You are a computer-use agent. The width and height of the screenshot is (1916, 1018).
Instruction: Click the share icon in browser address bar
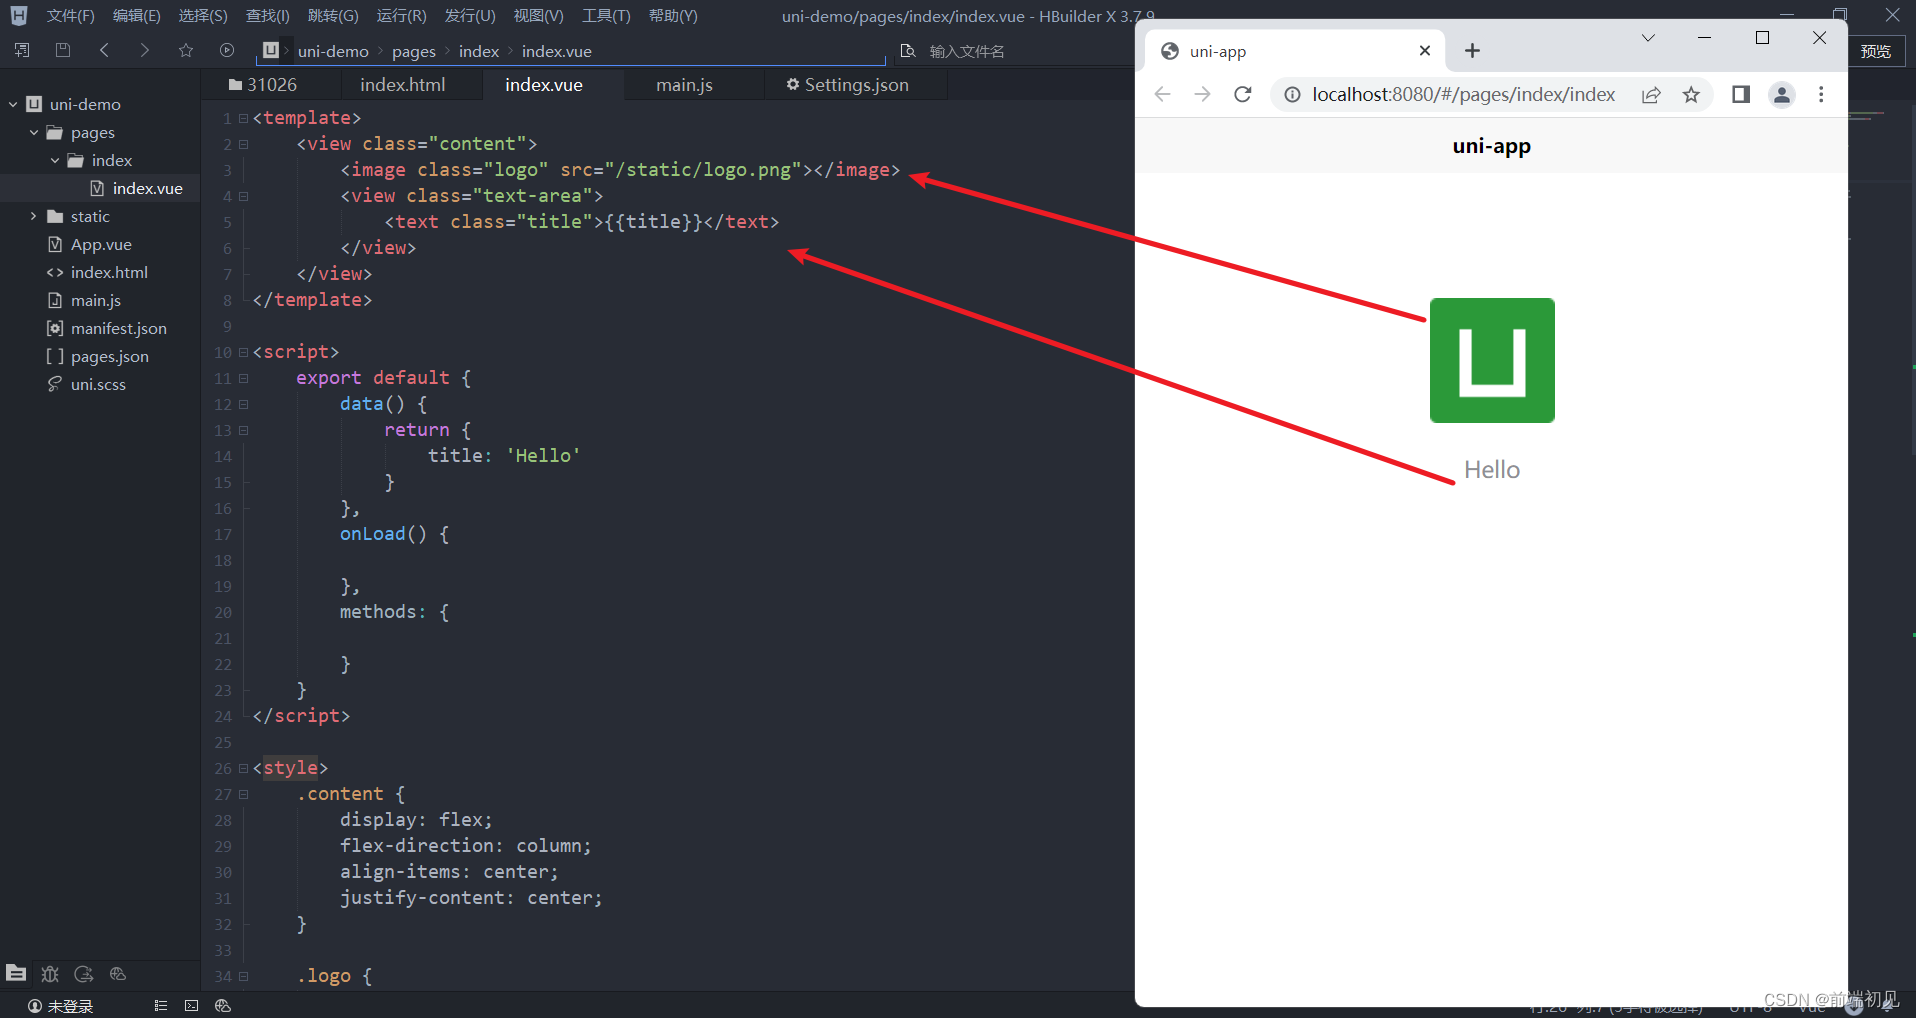point(1651,94)
